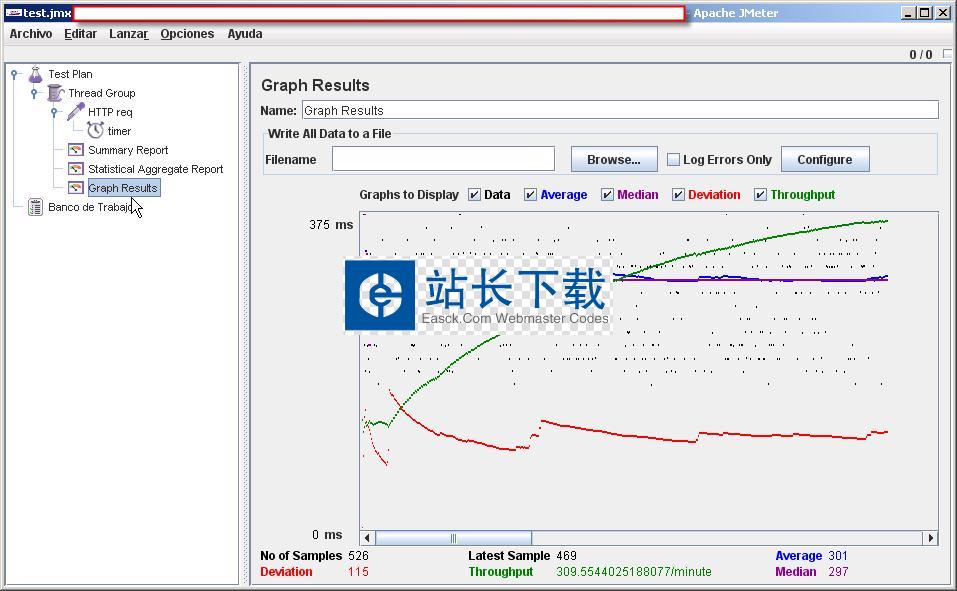Collapse the HTTP req tree node
Image resolution: width=957 pixels, height=591 pixels.
point(54,112)
